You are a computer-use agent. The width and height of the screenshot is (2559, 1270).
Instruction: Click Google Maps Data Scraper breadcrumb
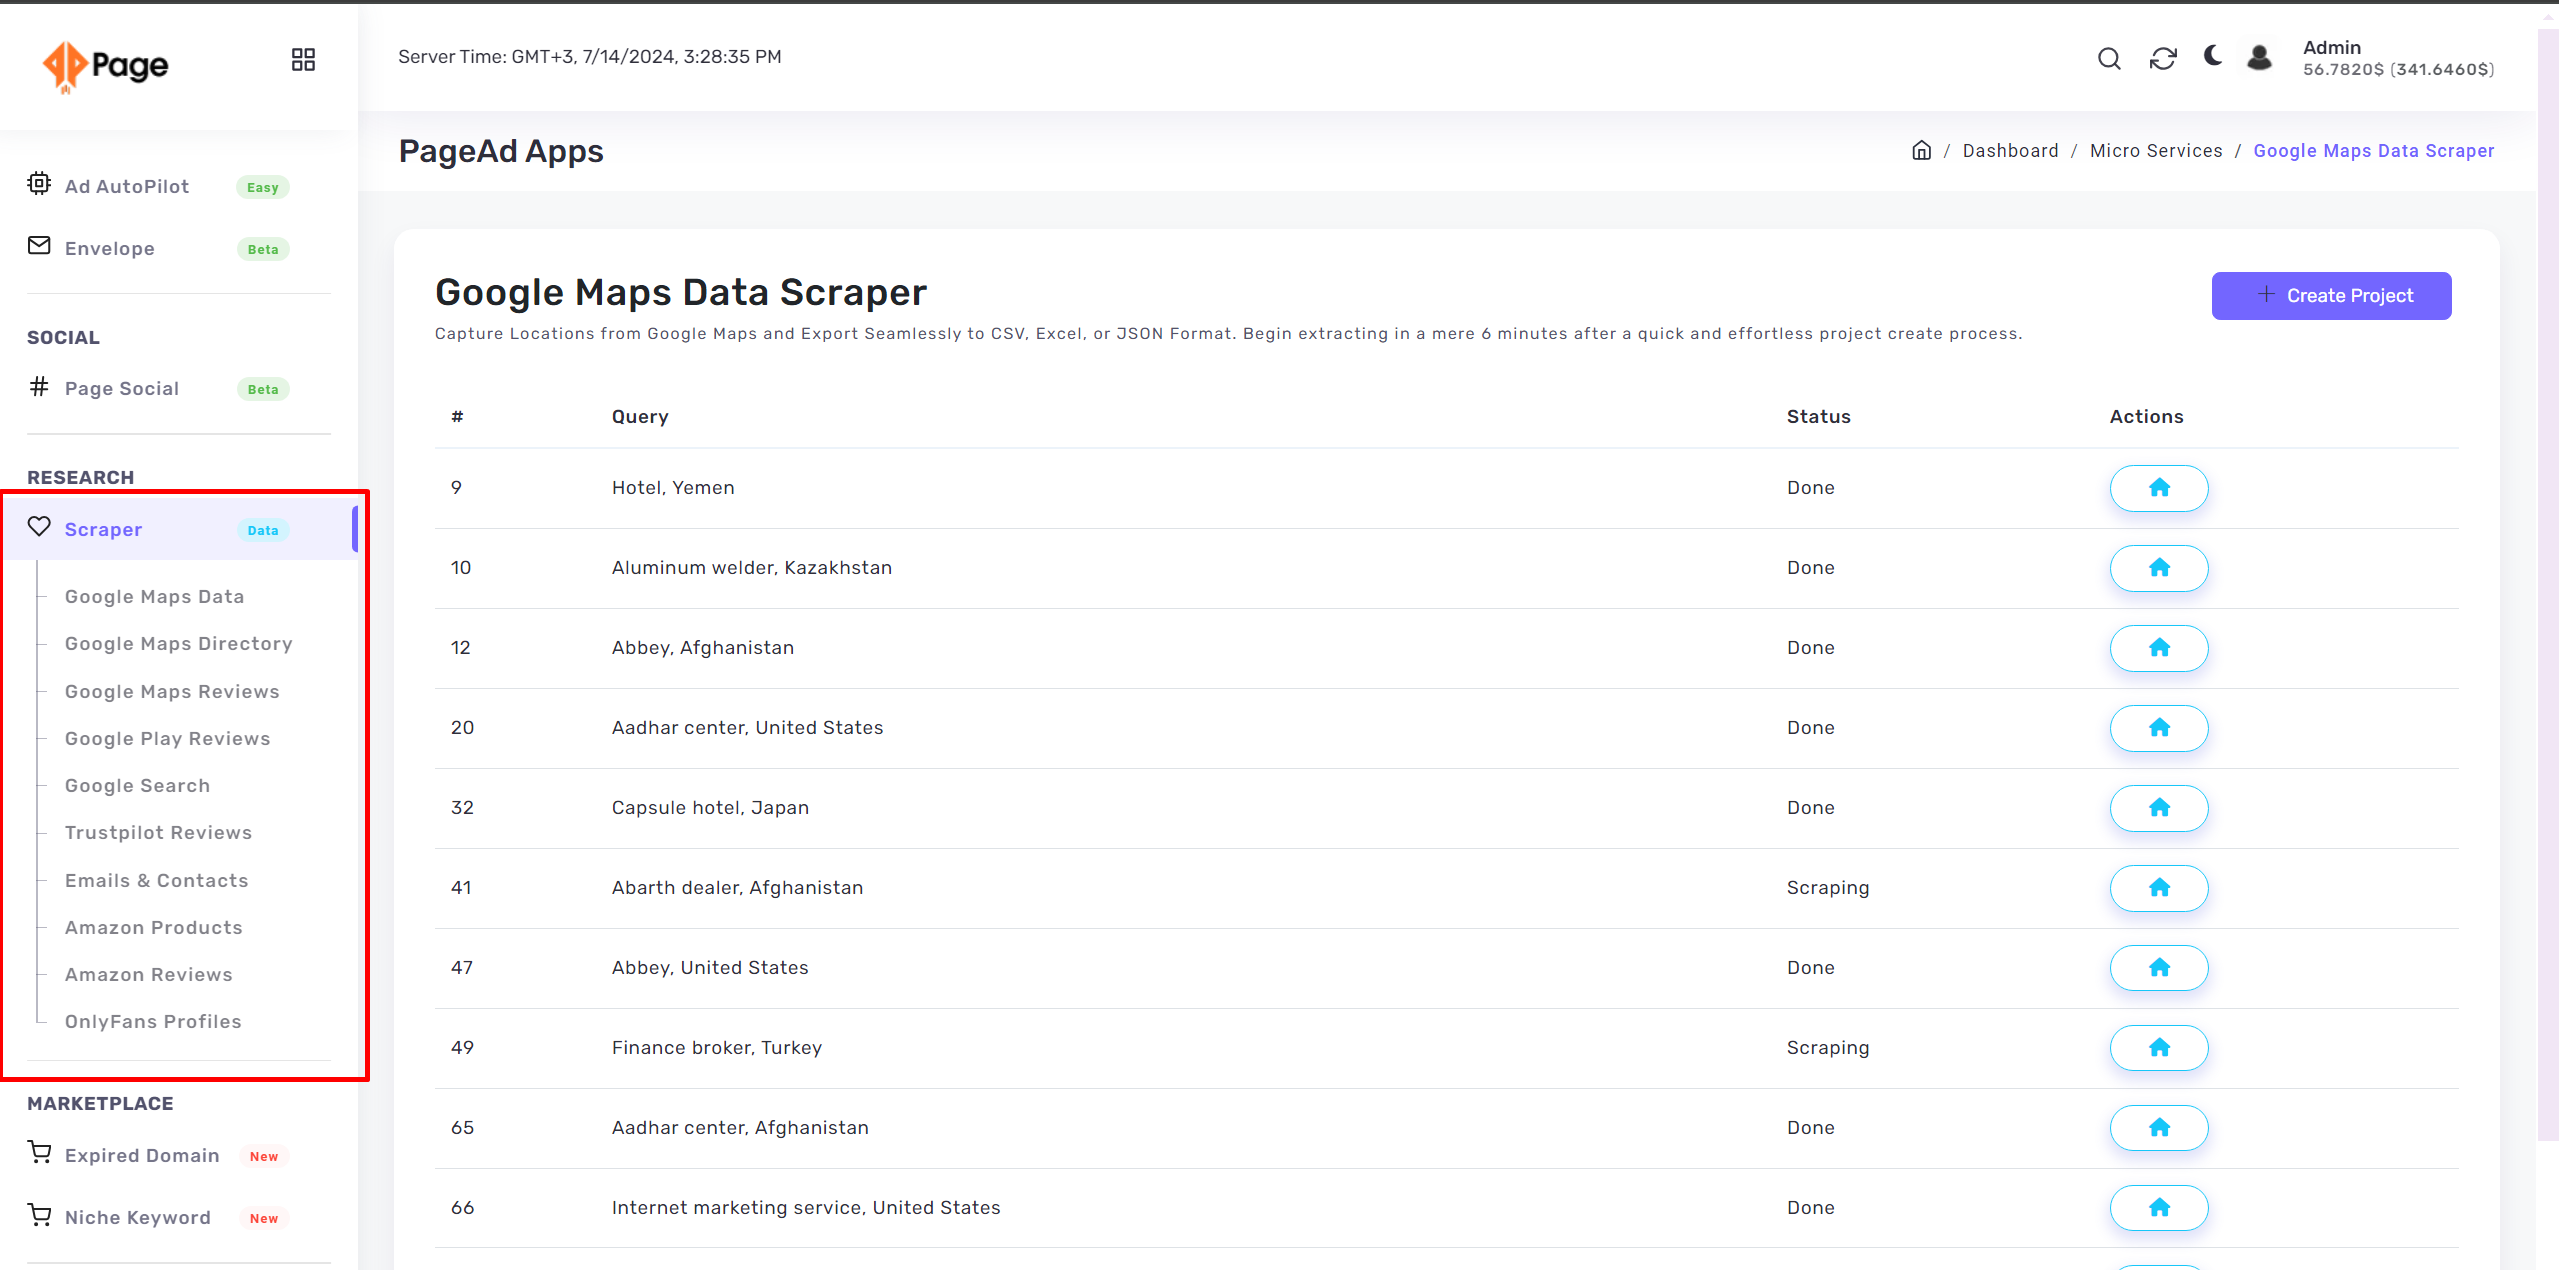point(2373,151)
